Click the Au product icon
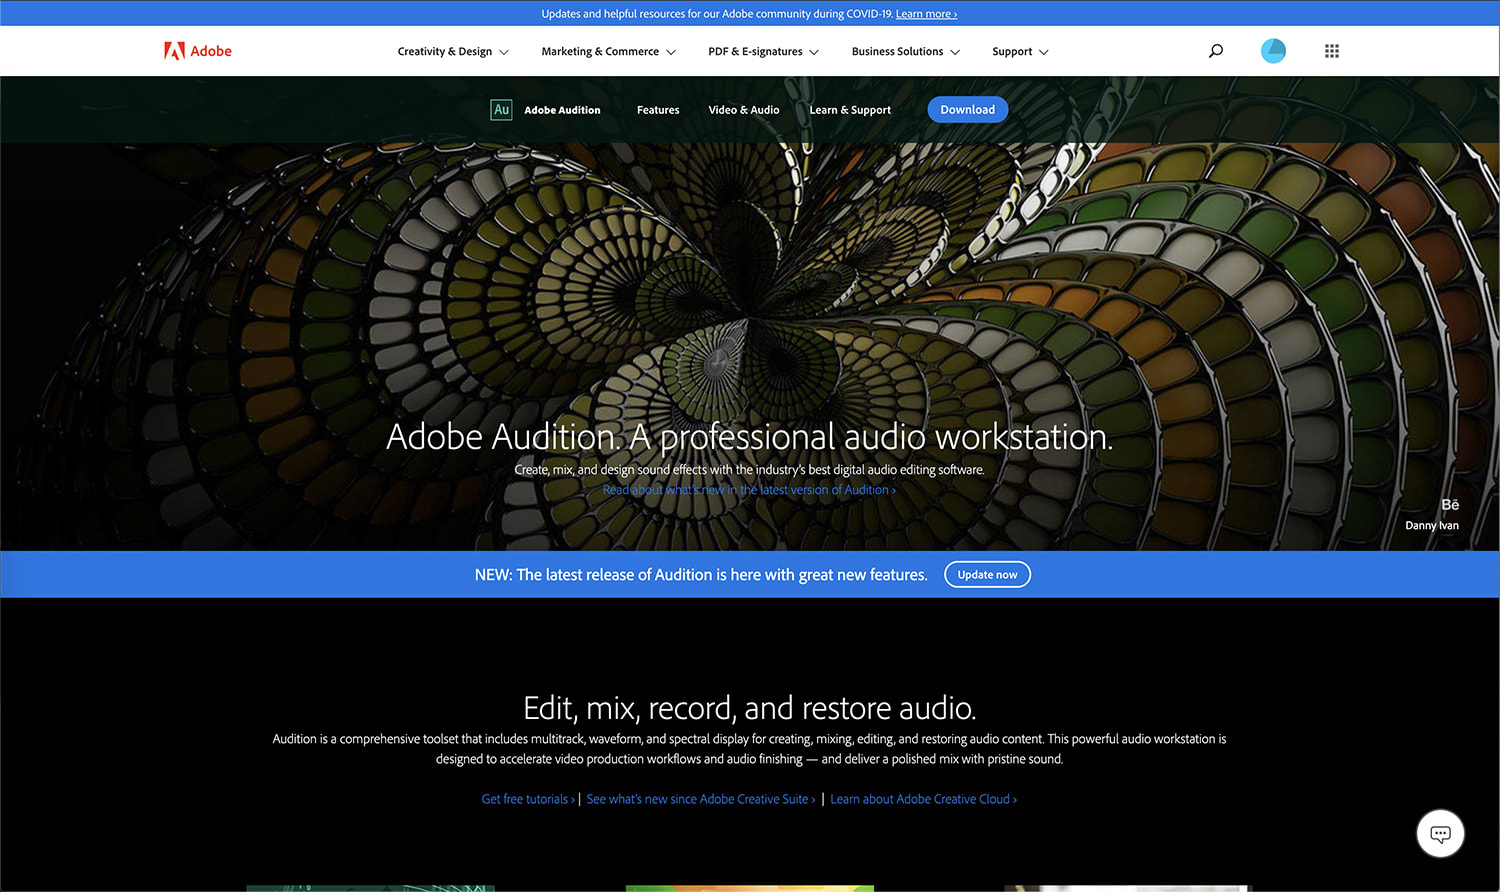1500x892 pixels. point(500,110)
